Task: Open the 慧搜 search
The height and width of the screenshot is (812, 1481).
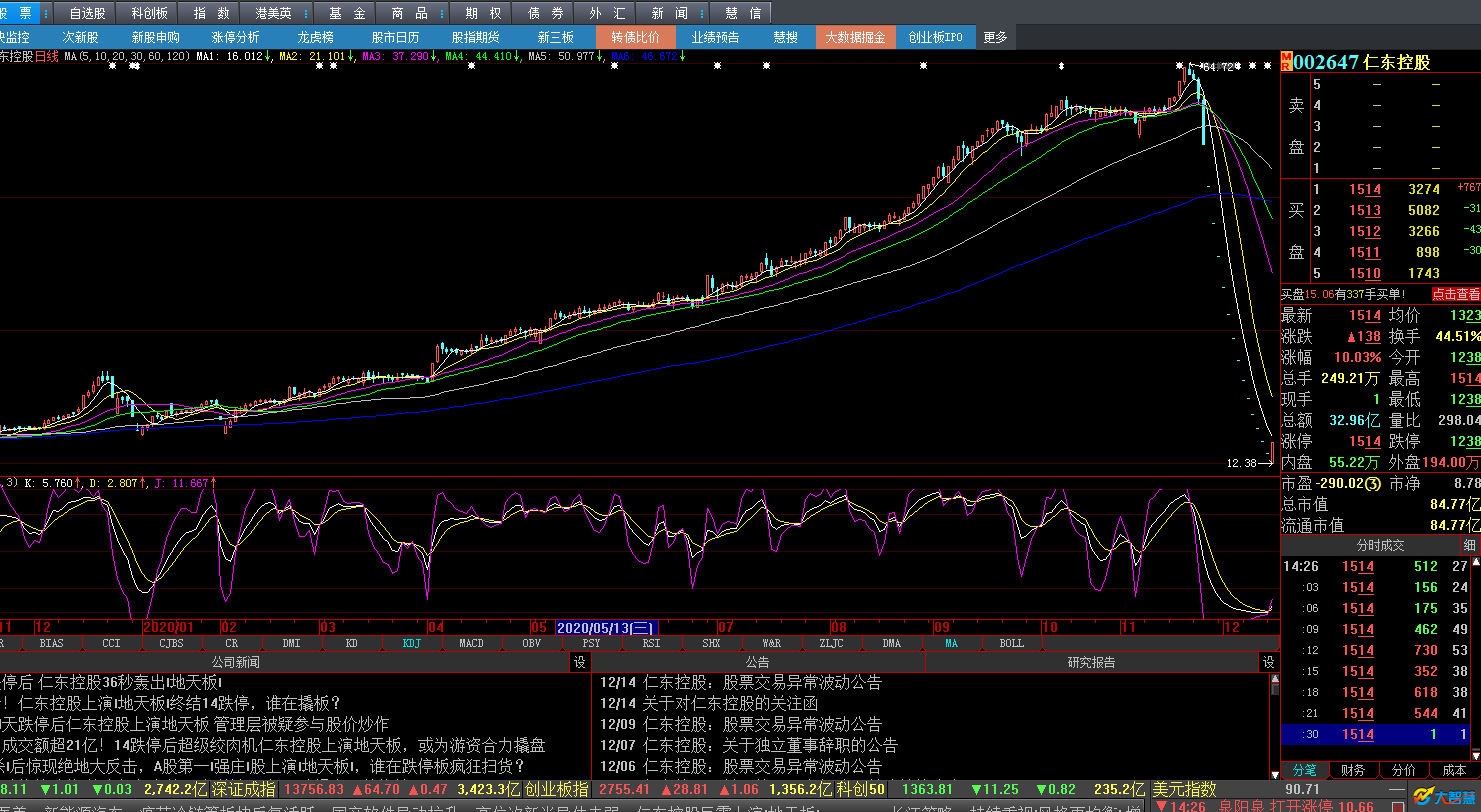Action: [x=786, y=38]
